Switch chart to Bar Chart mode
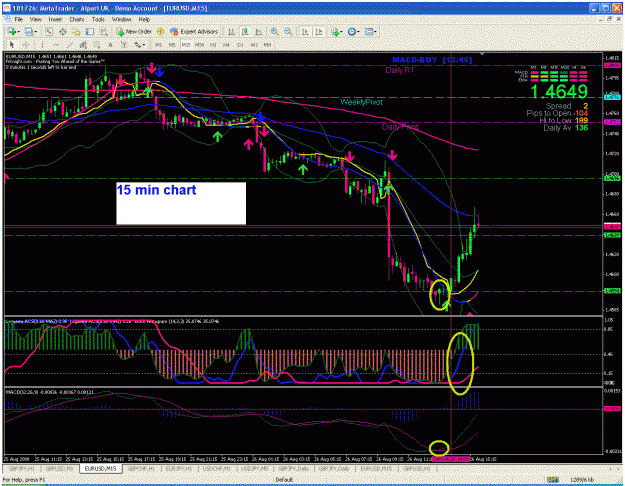 click(x=231, y=32)
